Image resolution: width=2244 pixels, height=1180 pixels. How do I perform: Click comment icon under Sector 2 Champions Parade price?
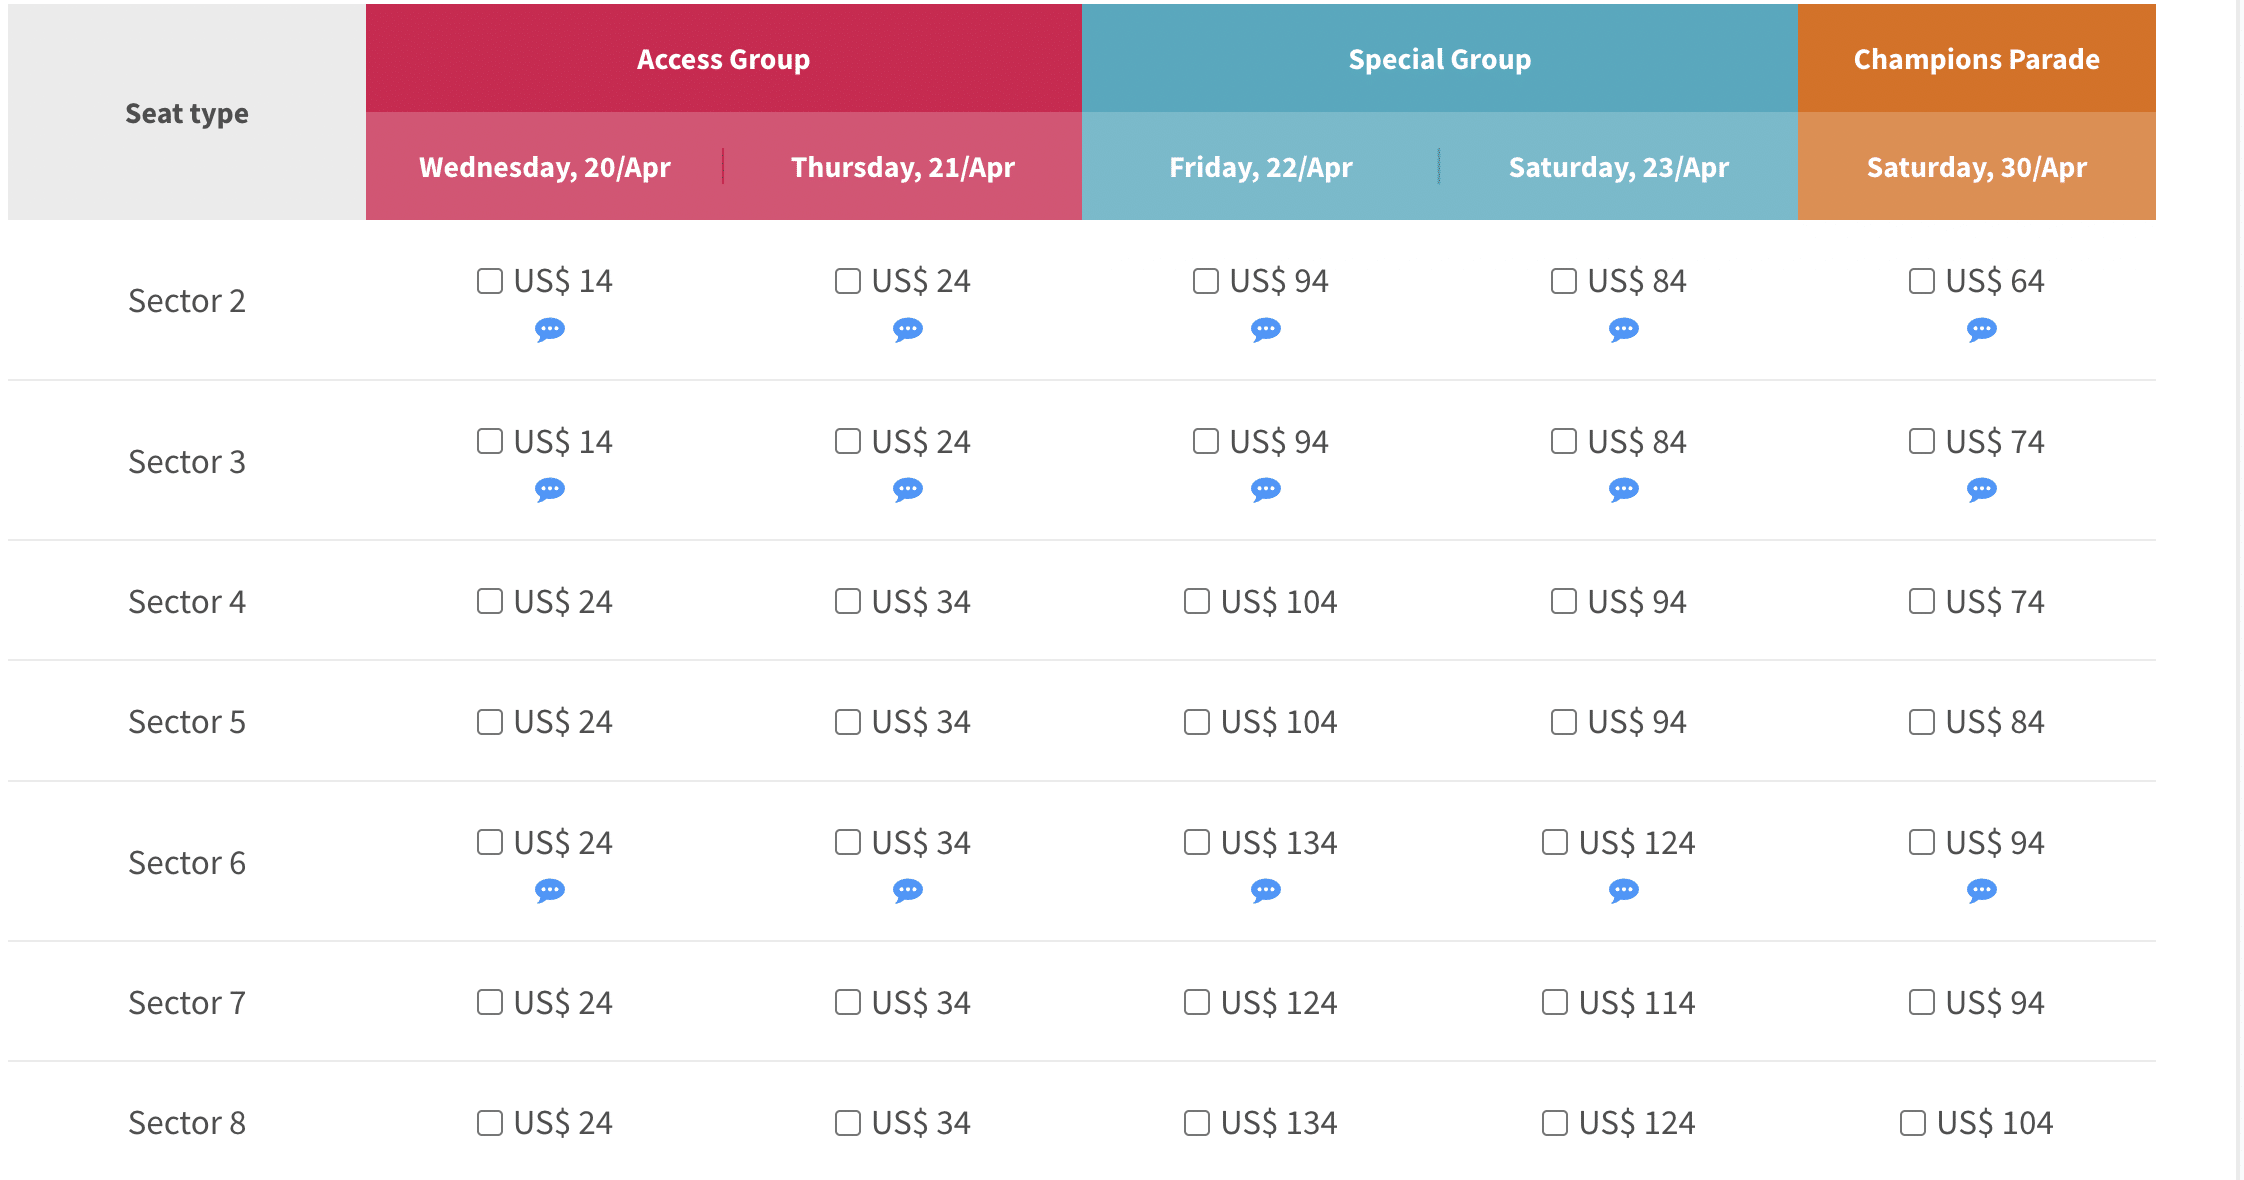(x=1982, y=329)
